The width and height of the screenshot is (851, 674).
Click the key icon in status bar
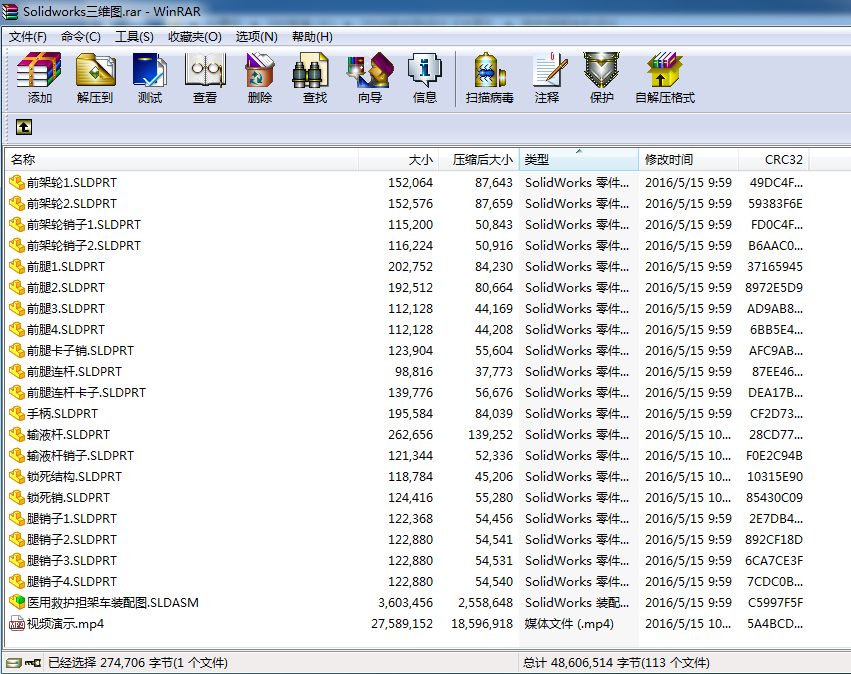tap(33, 663)
